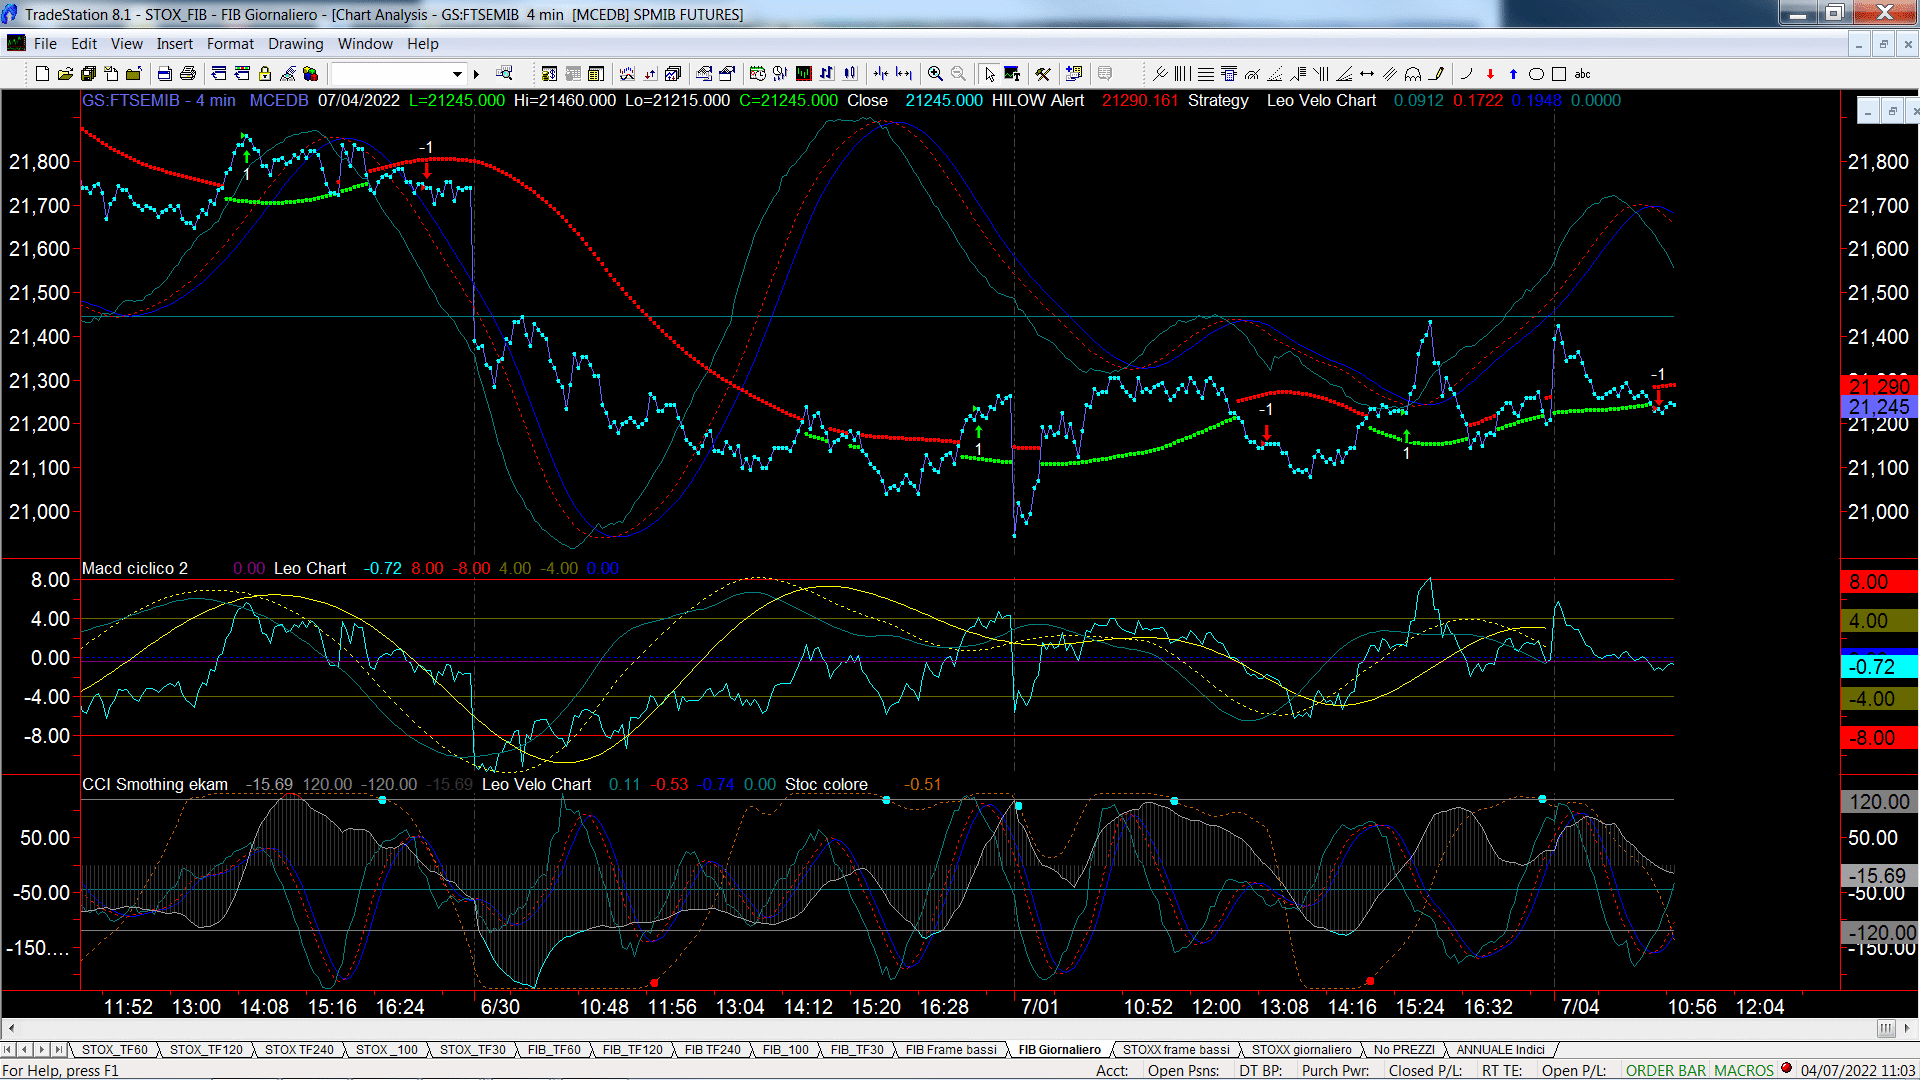The image size is (1920, 1080).
Task: Click the hammer format tool icon
Action: (1043, 73)
